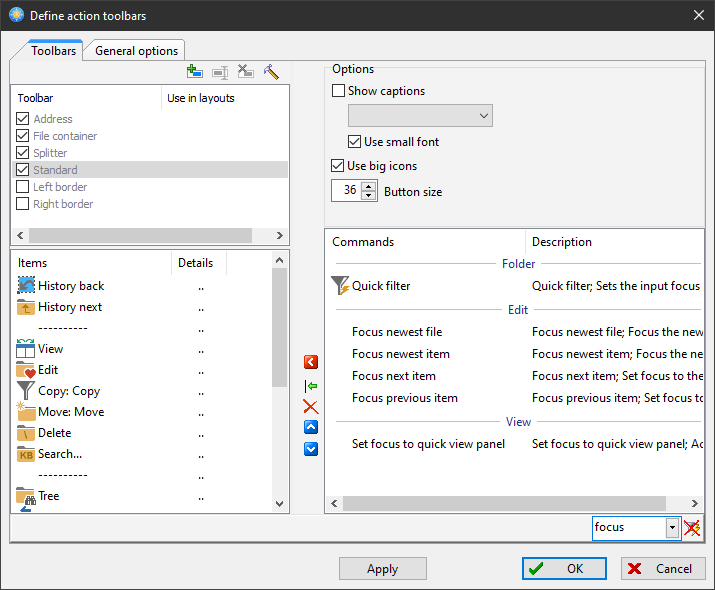Switch to General options tab
715x590 pixels.
[136, 51]
